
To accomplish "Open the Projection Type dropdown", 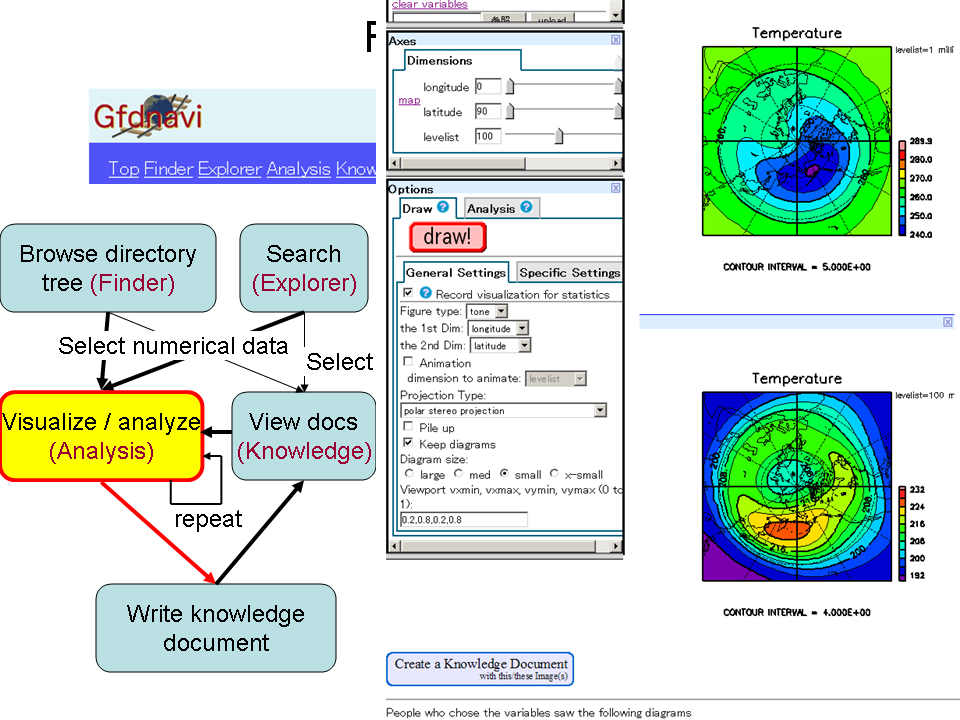I will (503, 411).
